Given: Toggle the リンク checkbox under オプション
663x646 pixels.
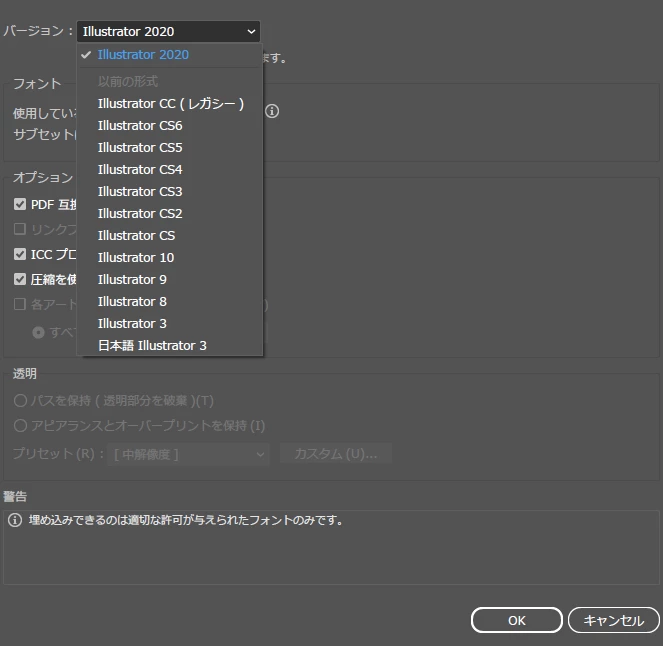Looking at the screenshot, I should [x=20, y=229].
